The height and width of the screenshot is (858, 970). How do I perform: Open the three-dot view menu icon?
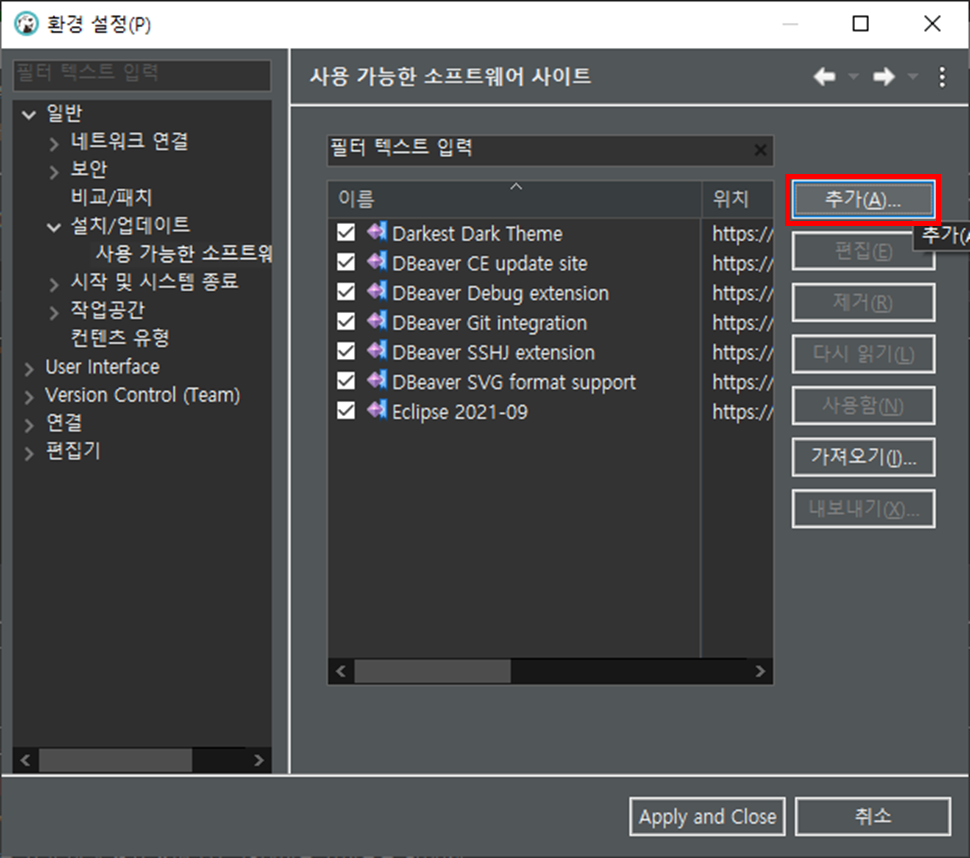click(942, 77)
